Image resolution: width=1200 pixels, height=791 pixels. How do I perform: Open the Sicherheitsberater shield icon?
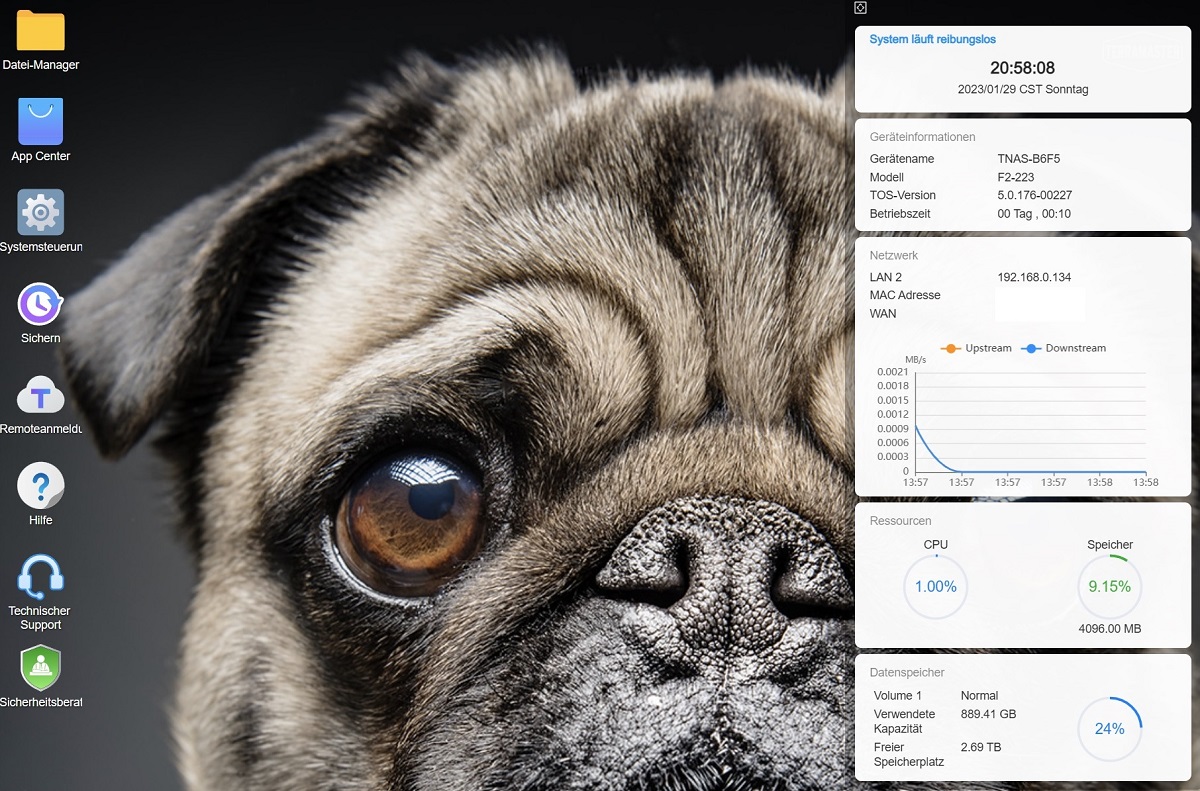pyautogui.click(x=41, y=668)
